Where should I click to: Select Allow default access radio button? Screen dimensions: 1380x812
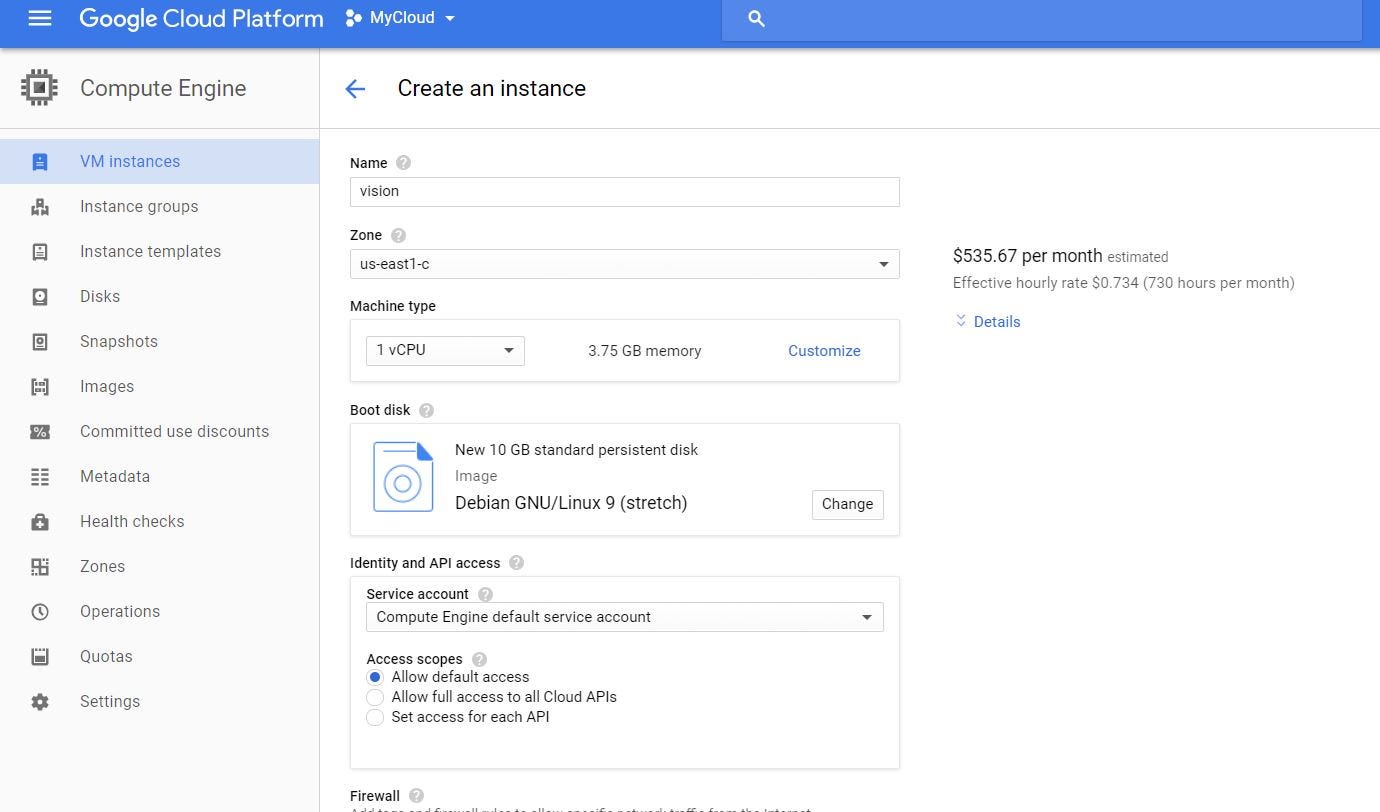tap(375, 677)
